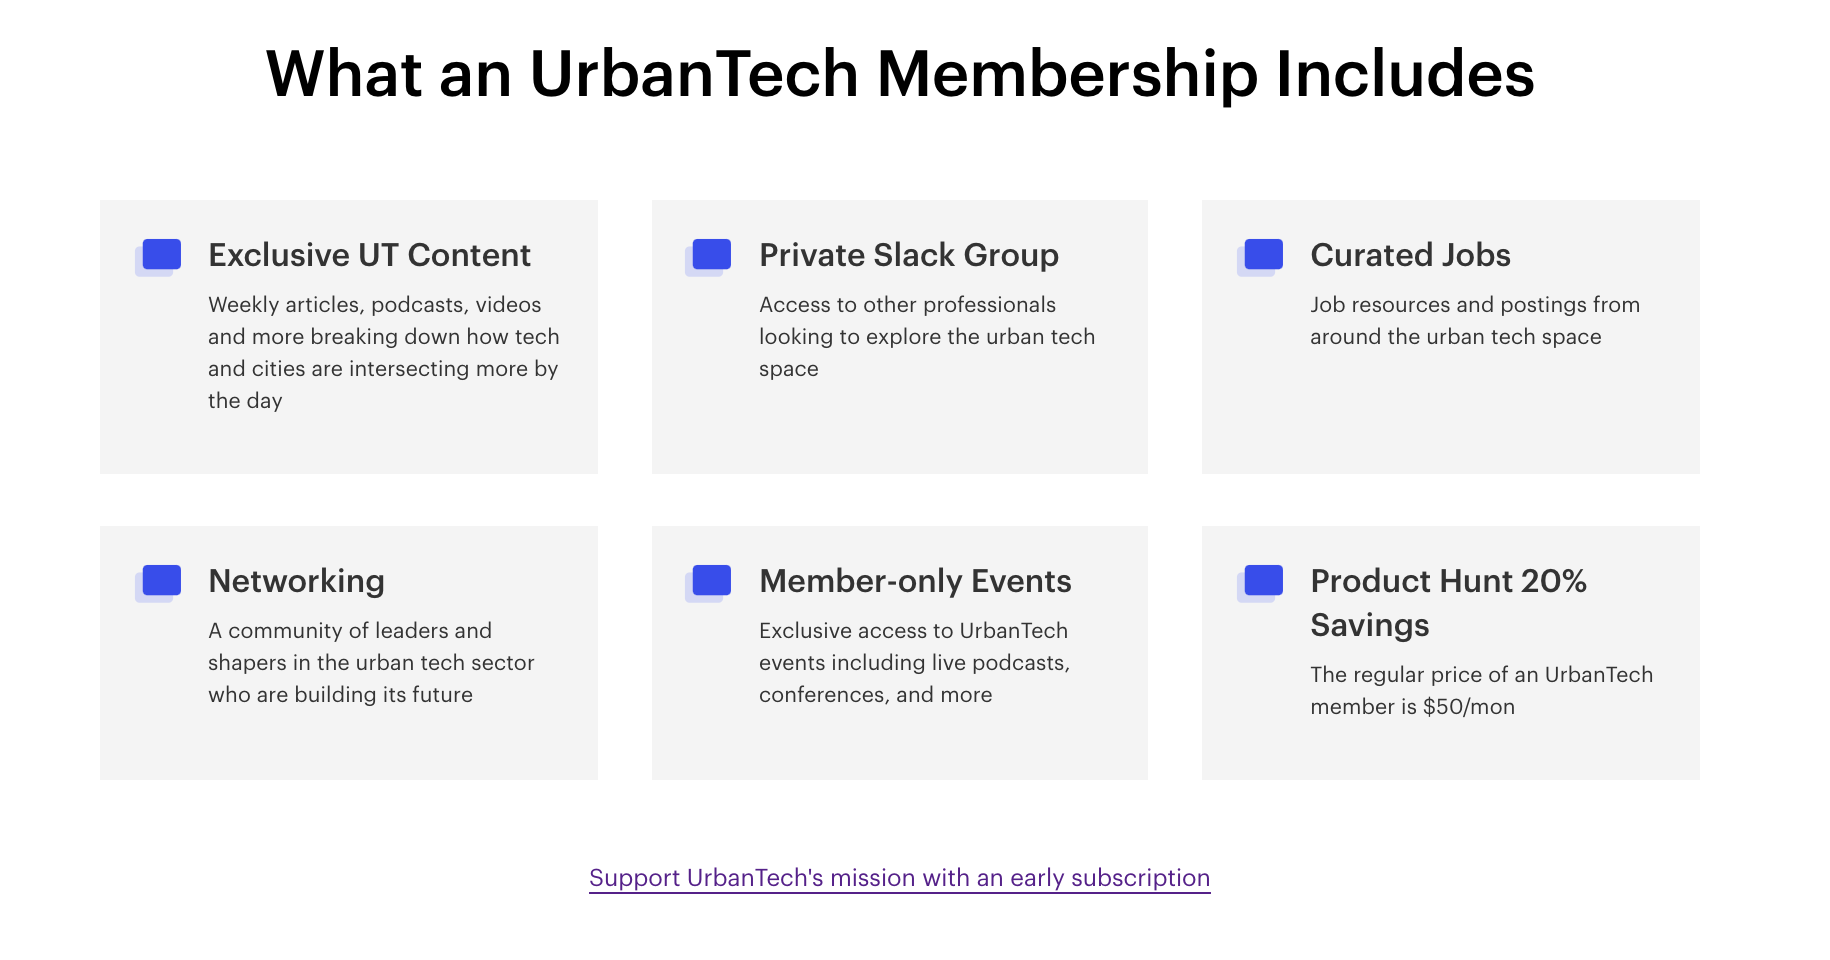Select the Curated Jobs card
1830x960 pixels.
[x=1450, y=336]
